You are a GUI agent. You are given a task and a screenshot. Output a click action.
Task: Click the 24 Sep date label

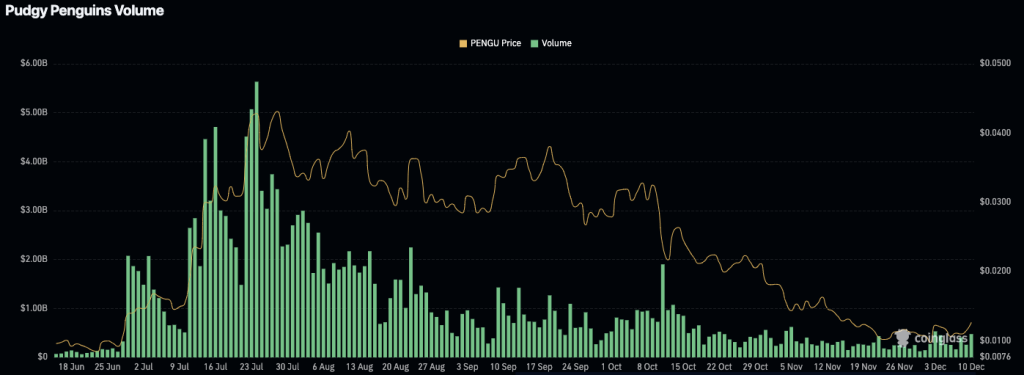[x=576, y=367]
